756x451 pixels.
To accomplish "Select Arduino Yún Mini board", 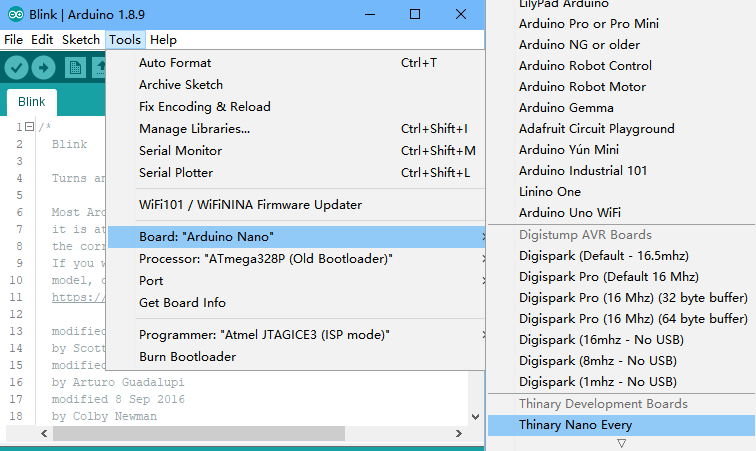I will click(x=621, y=150).
